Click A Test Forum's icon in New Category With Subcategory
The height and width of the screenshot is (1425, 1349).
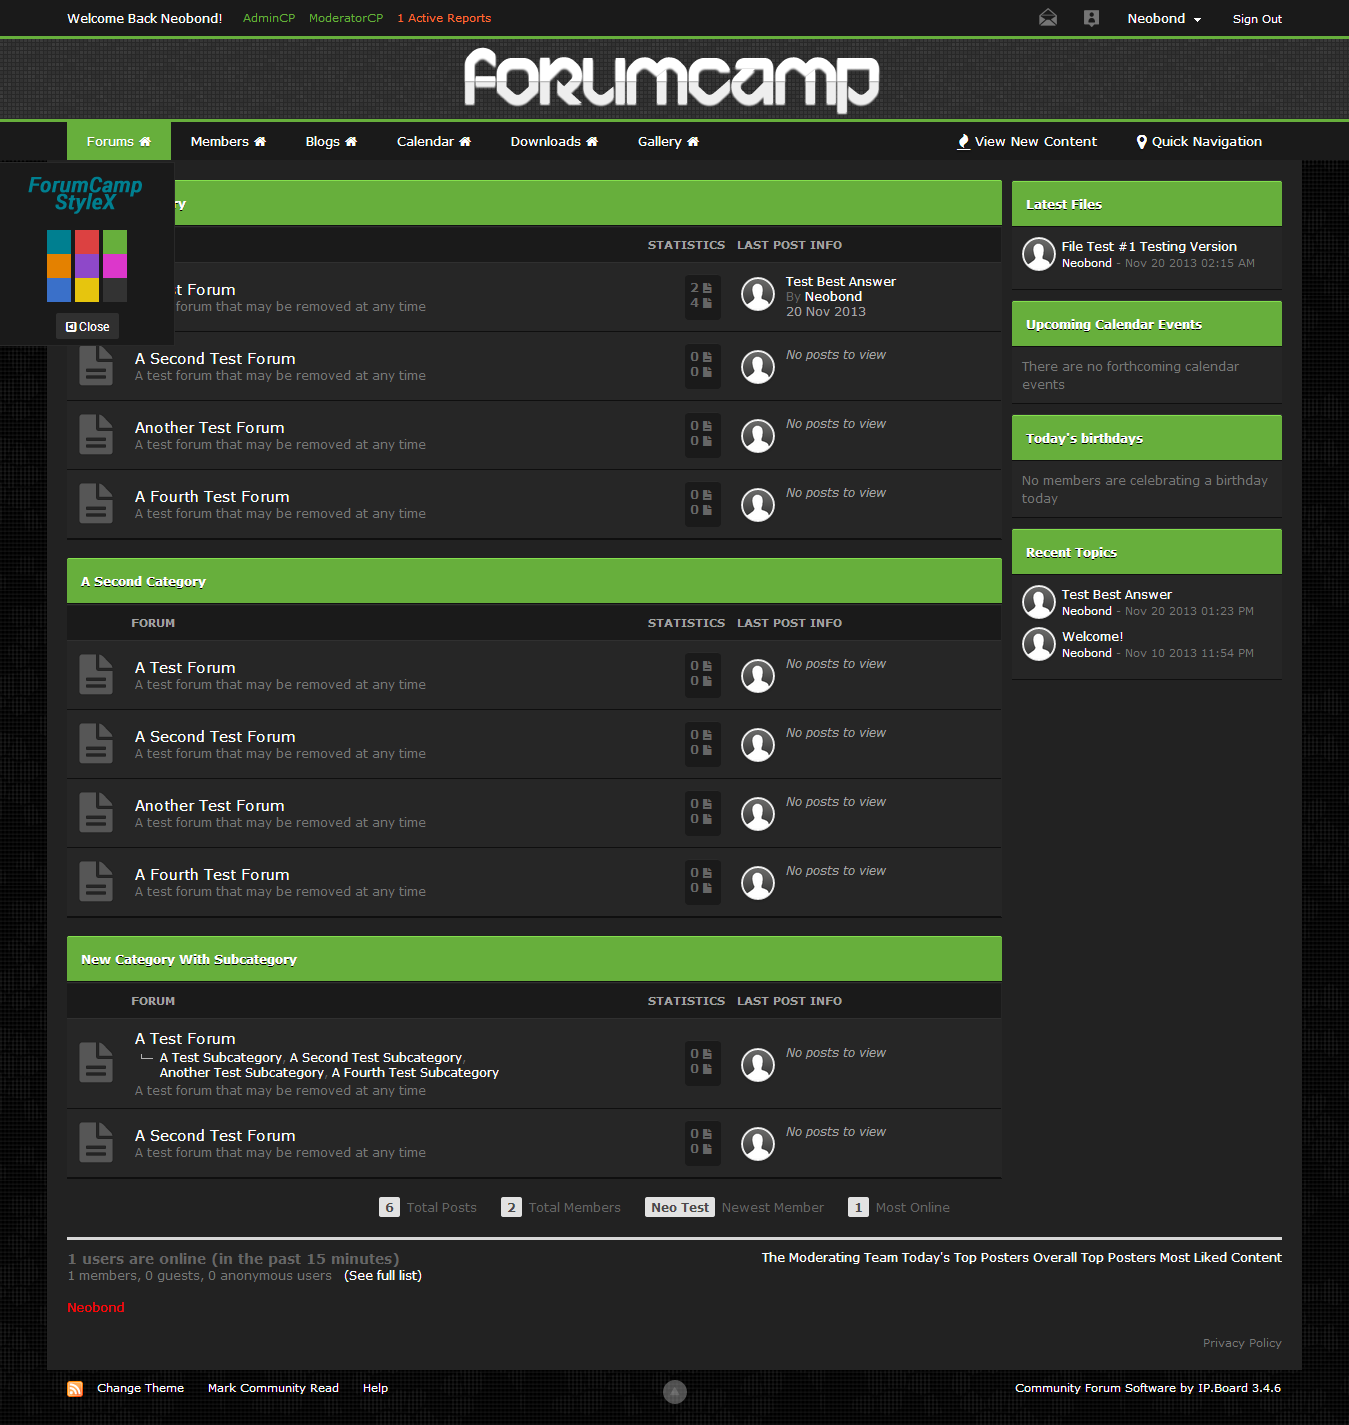pyautogui.click(x=96, y=1062)
